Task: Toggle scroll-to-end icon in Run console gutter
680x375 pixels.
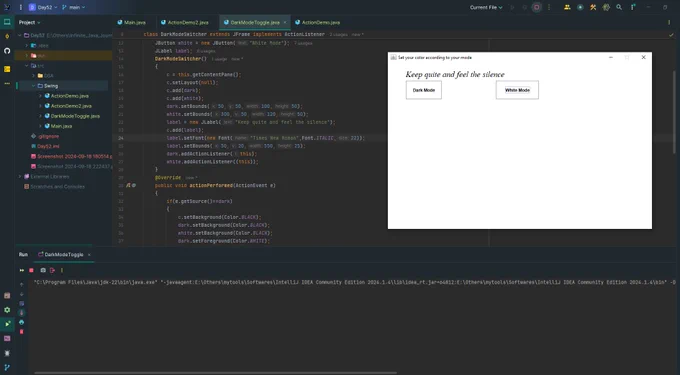Action: click(22, 313)
